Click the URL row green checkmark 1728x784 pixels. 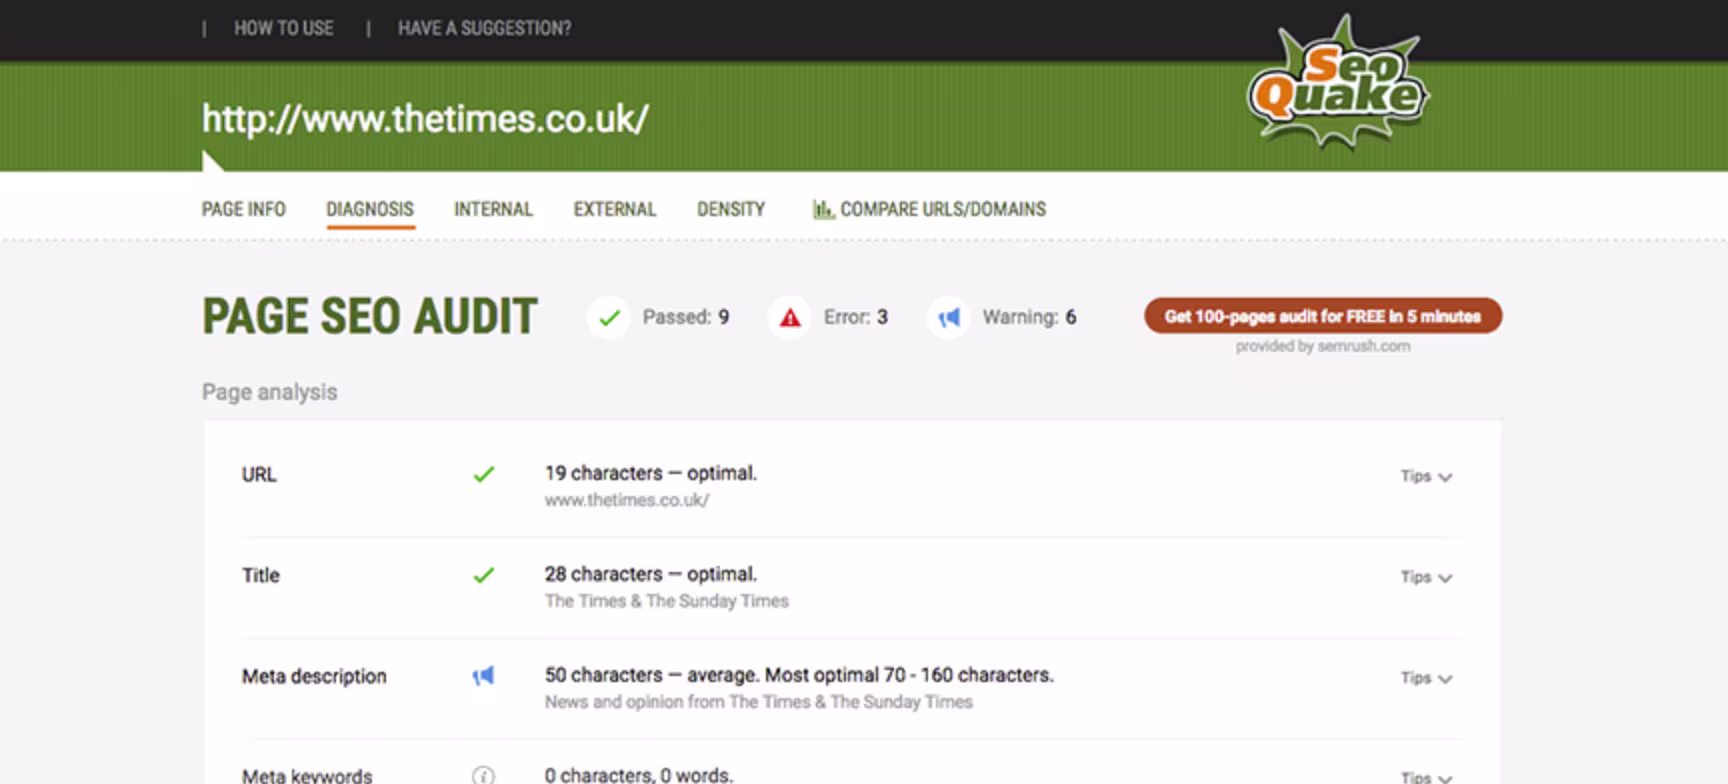[x=484, y=474]
